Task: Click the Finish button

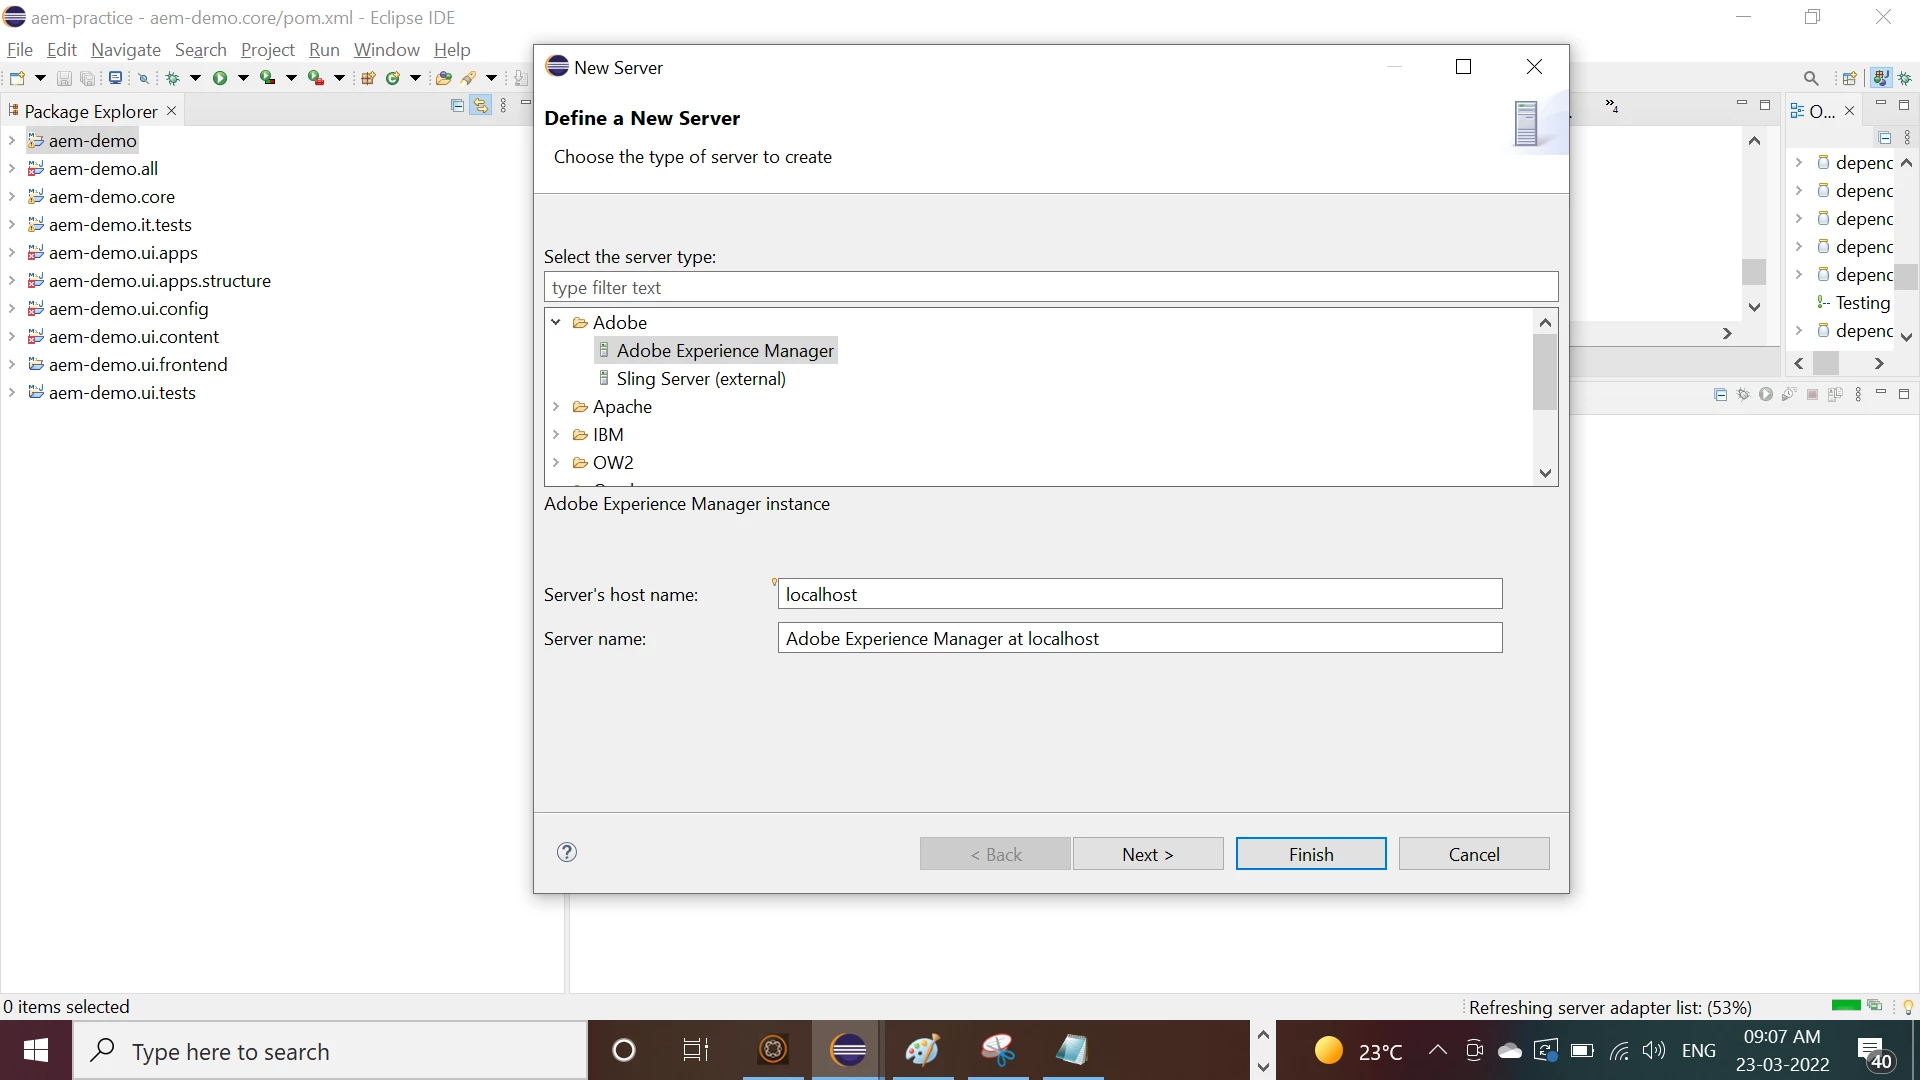Action: [x=1310, y=854]
